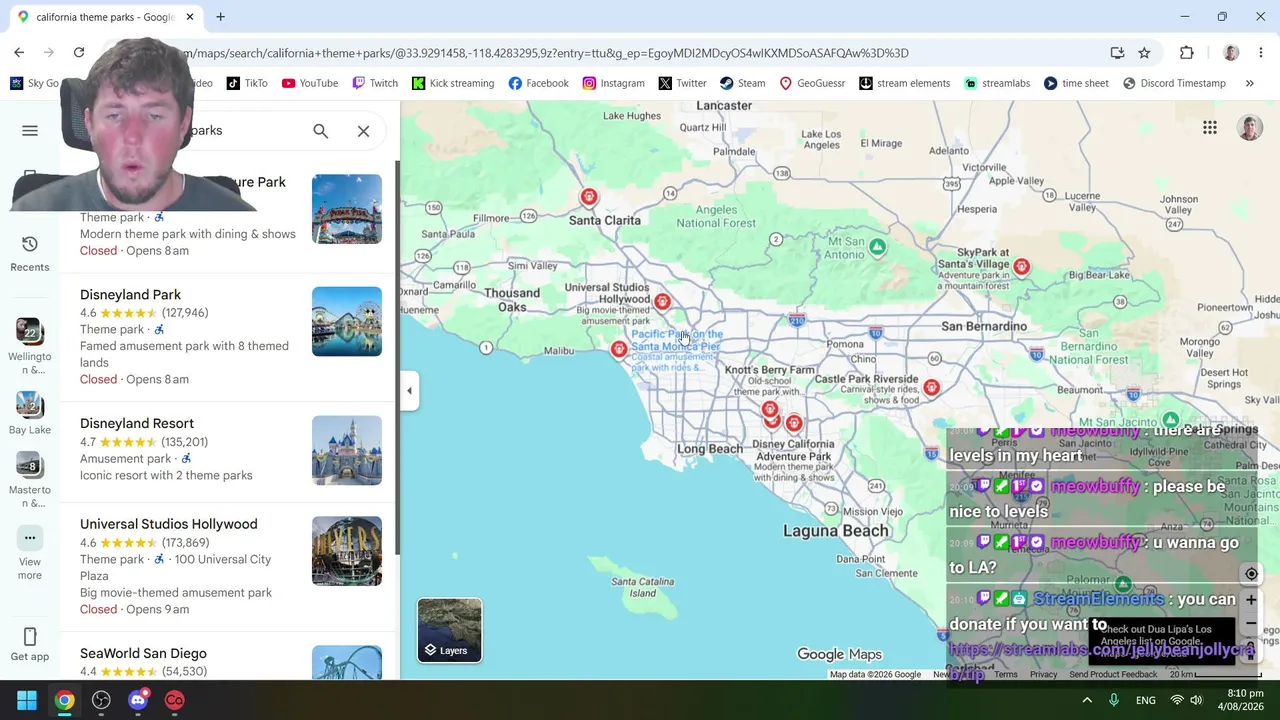Open the Bay Lake recent place shortcut

30,412
